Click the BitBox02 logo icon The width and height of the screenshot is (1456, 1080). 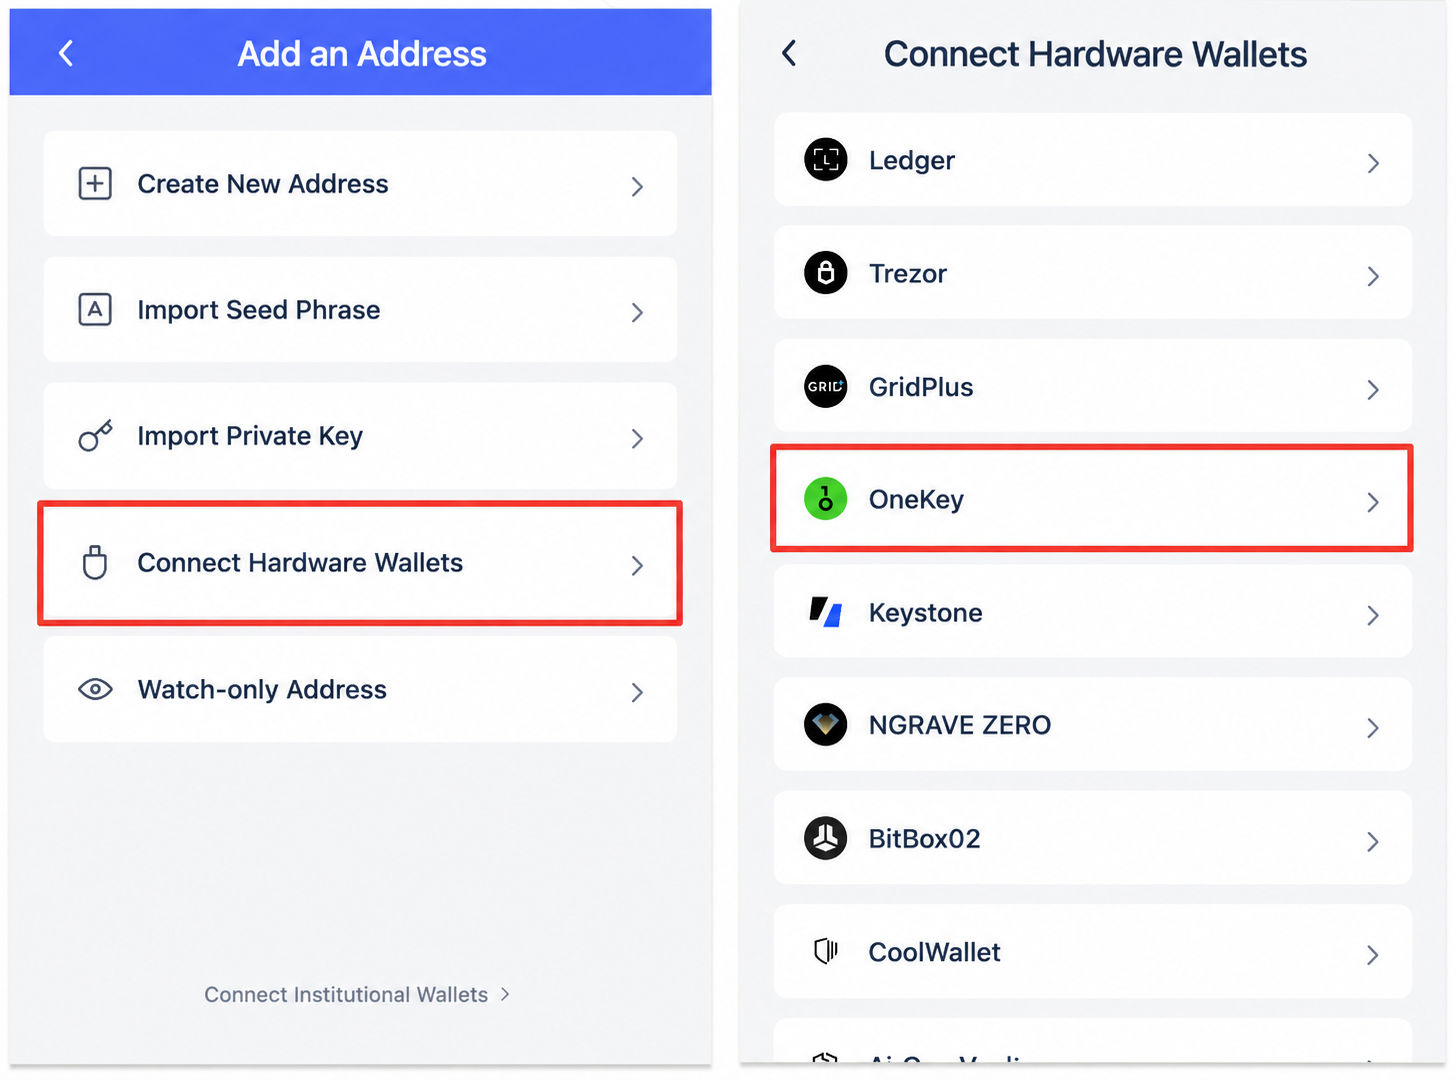pos(826,838)
